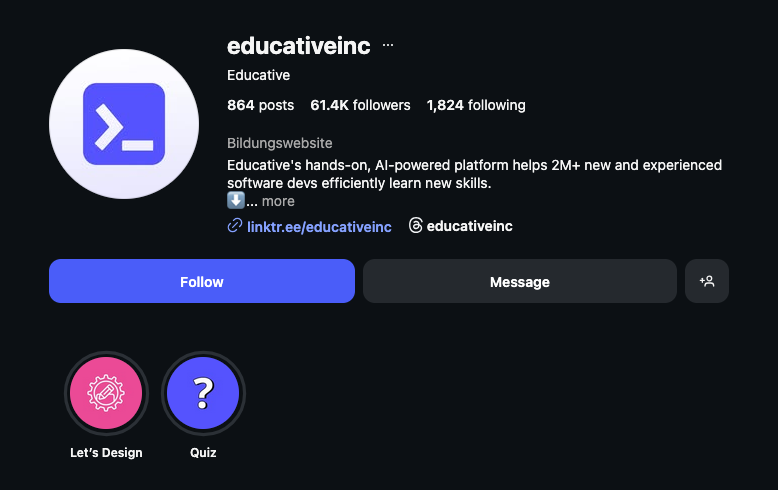Click the down-arrow emoji in the bio
Viewport: 778px width, 490px height.
click(236, 200)
